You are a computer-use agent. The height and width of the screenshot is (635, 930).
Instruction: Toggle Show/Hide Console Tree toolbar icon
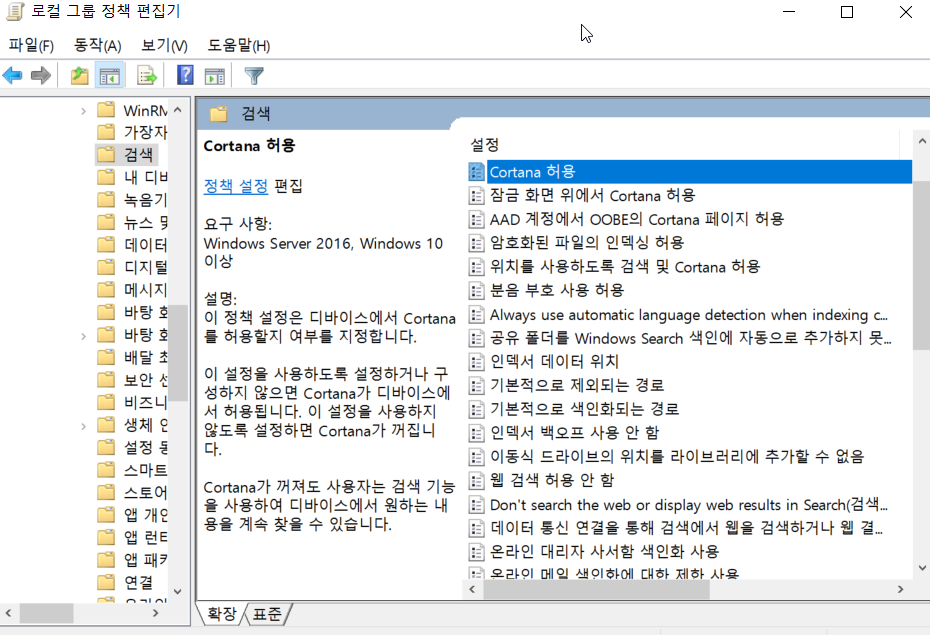pyautogui.click(x=110, y=75)
